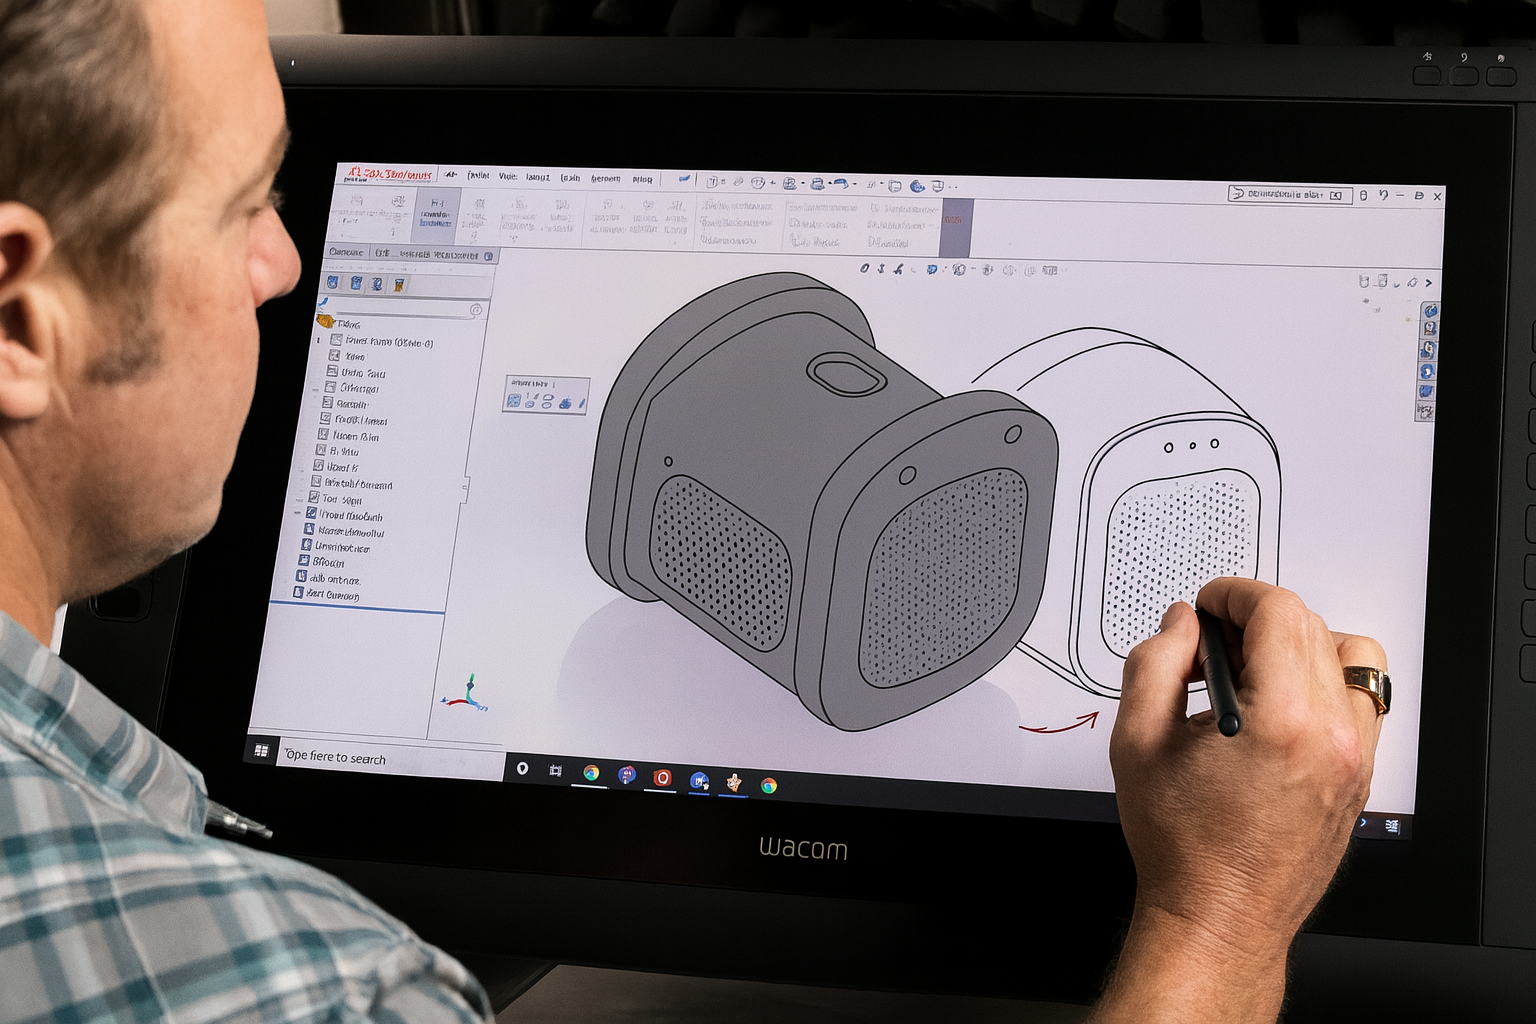
Task: Click the FeatureManager design tree tab icon
Action: [333, 282]
